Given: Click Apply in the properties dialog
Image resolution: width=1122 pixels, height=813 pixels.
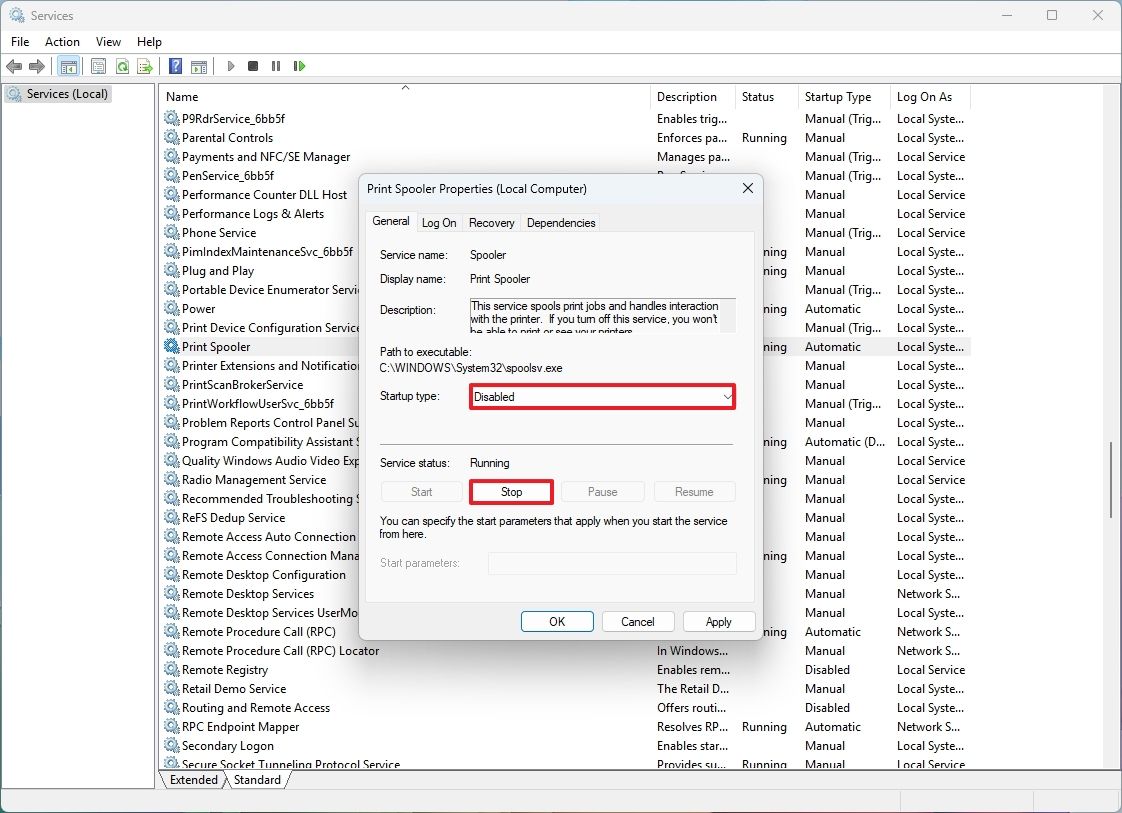Looking at the screenshot, I should pos(719,621).
